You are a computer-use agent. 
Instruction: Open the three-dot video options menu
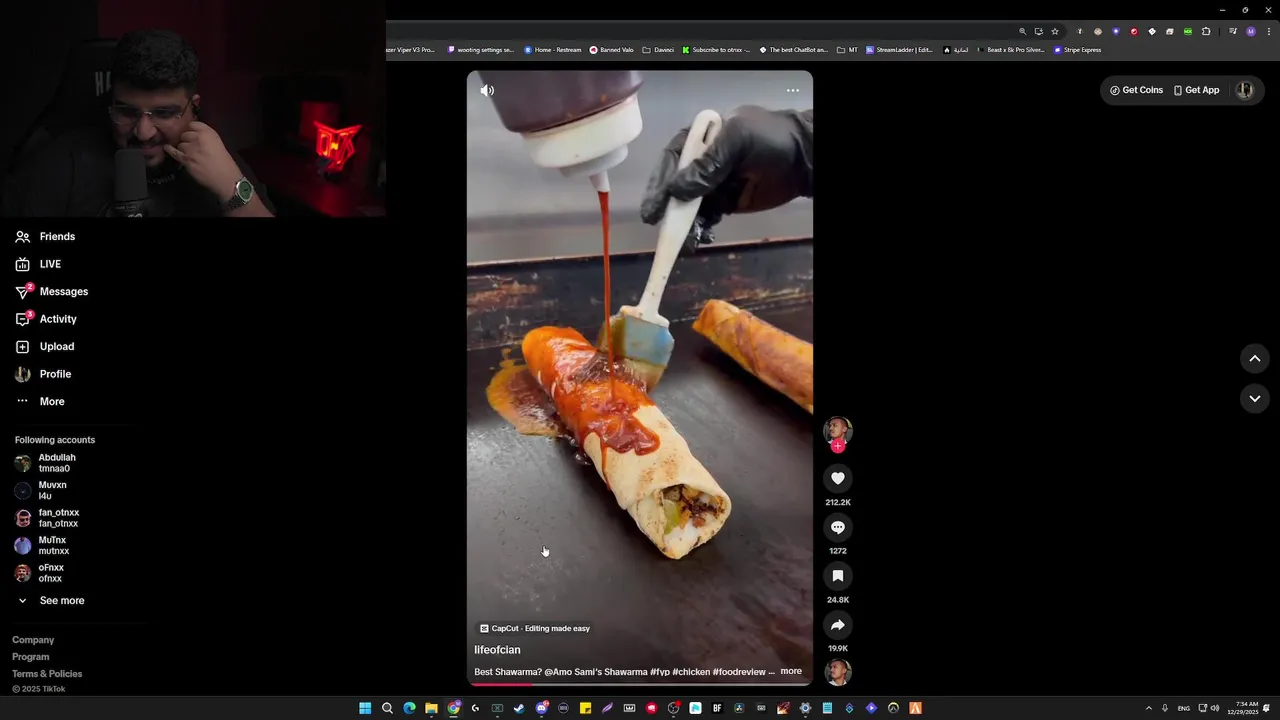coord(793,90)
